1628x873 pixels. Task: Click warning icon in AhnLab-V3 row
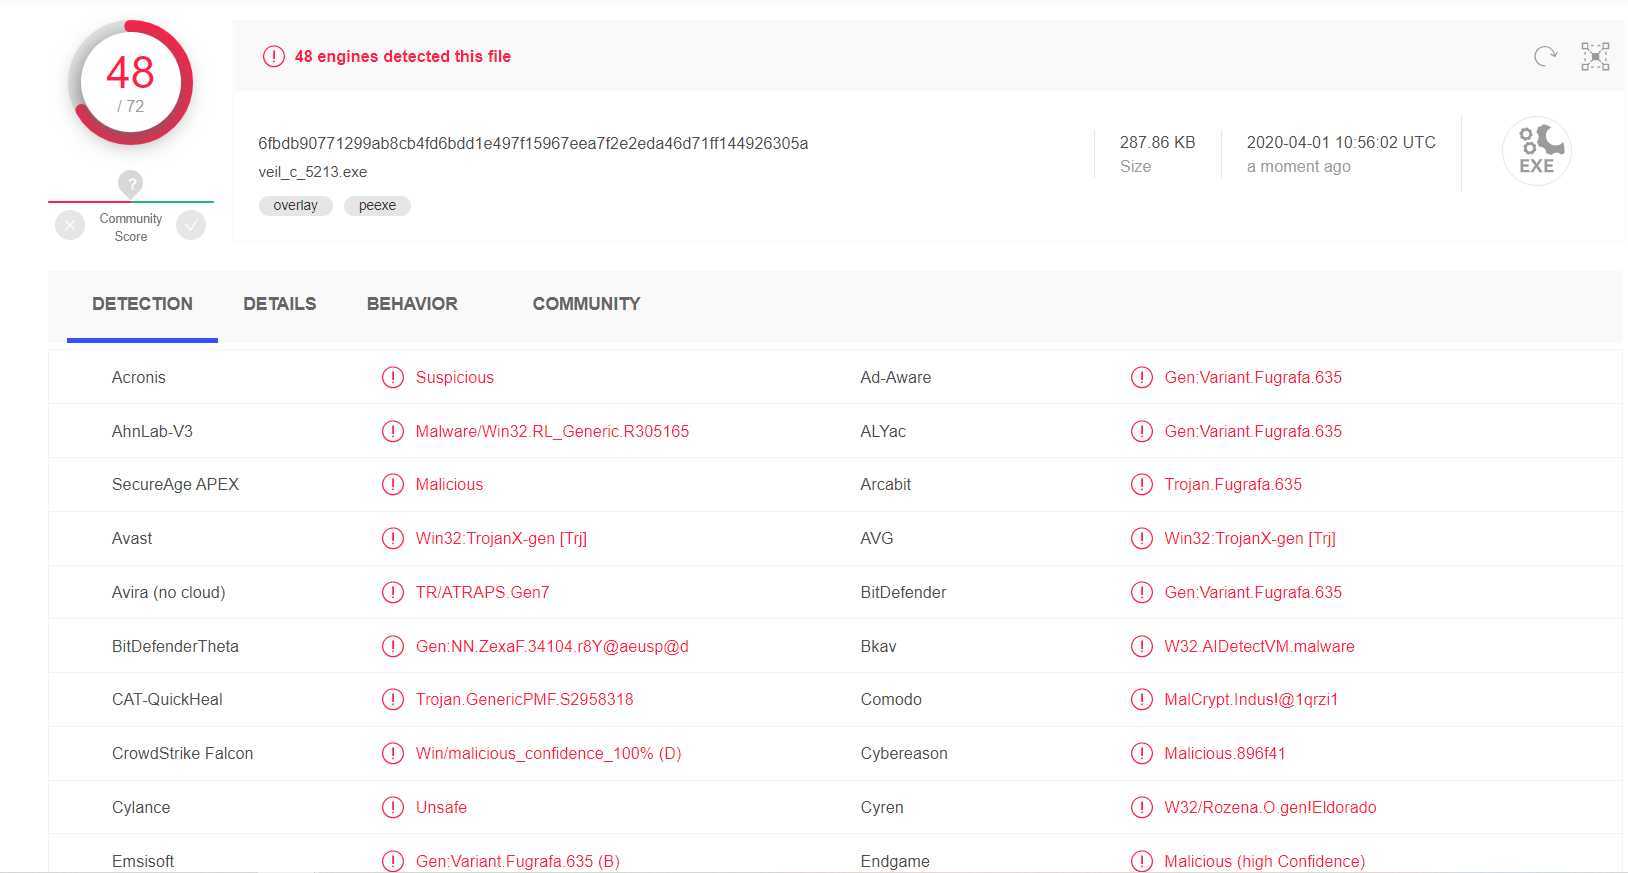[393, 431]
